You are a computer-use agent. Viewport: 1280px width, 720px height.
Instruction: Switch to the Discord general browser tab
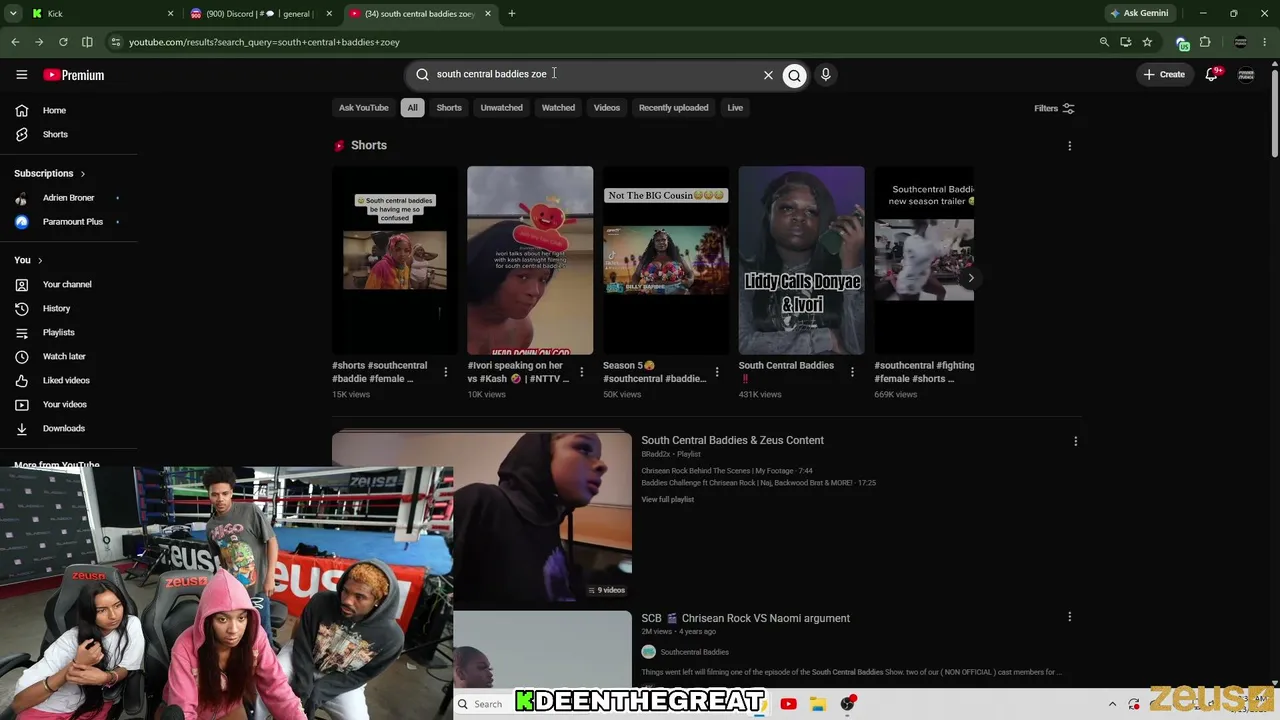260,14
